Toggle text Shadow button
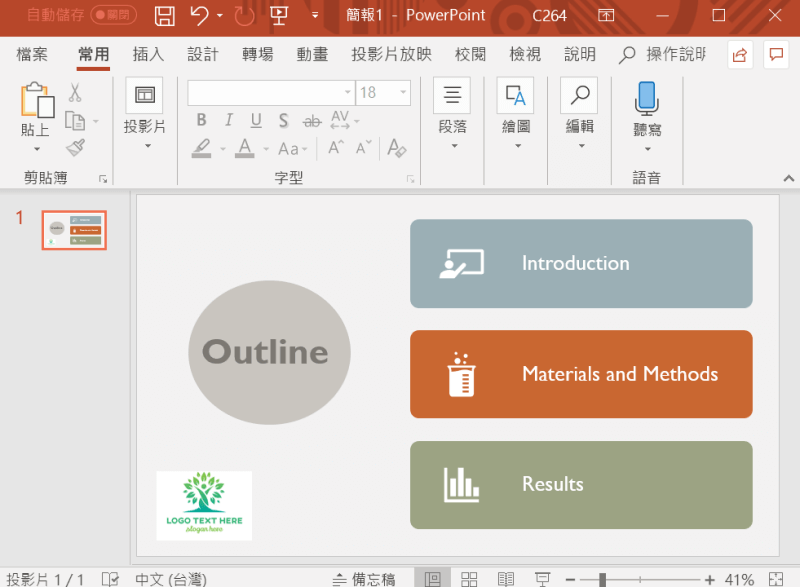 click(x=284, y=120)
